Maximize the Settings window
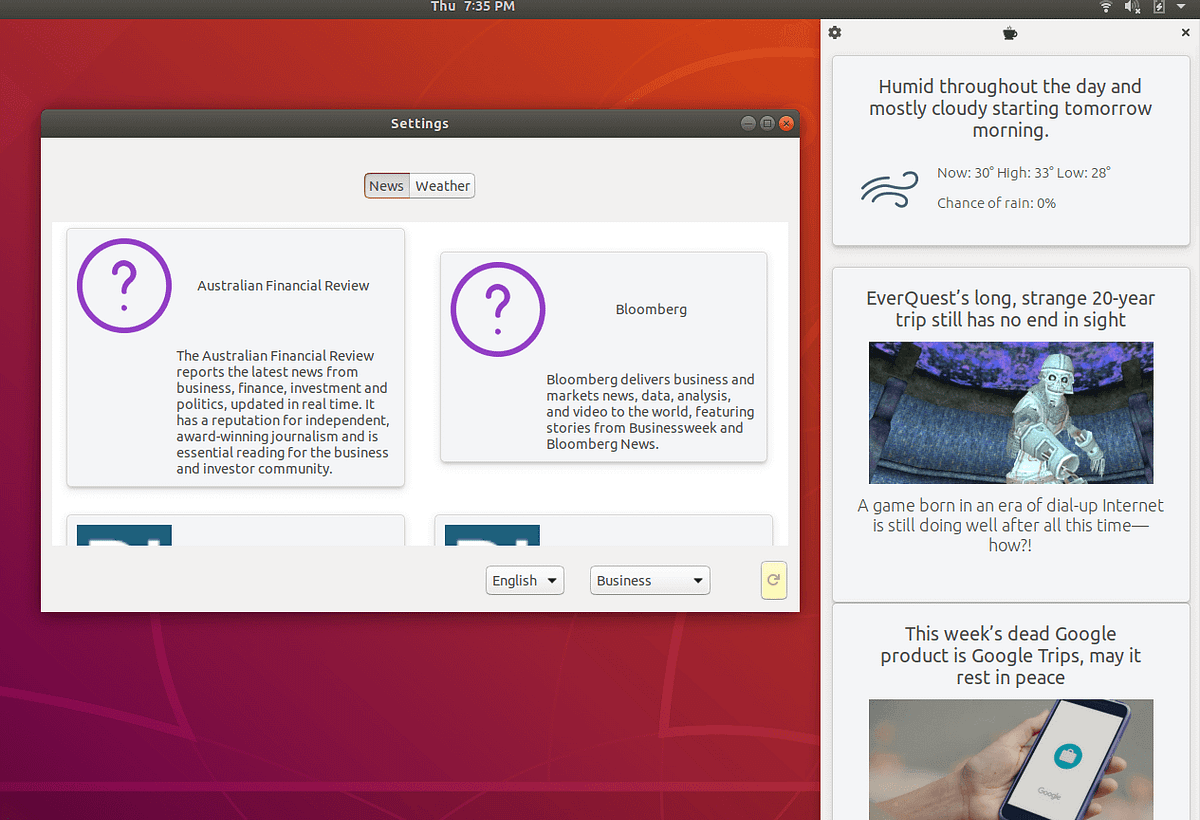 (767, 123)
